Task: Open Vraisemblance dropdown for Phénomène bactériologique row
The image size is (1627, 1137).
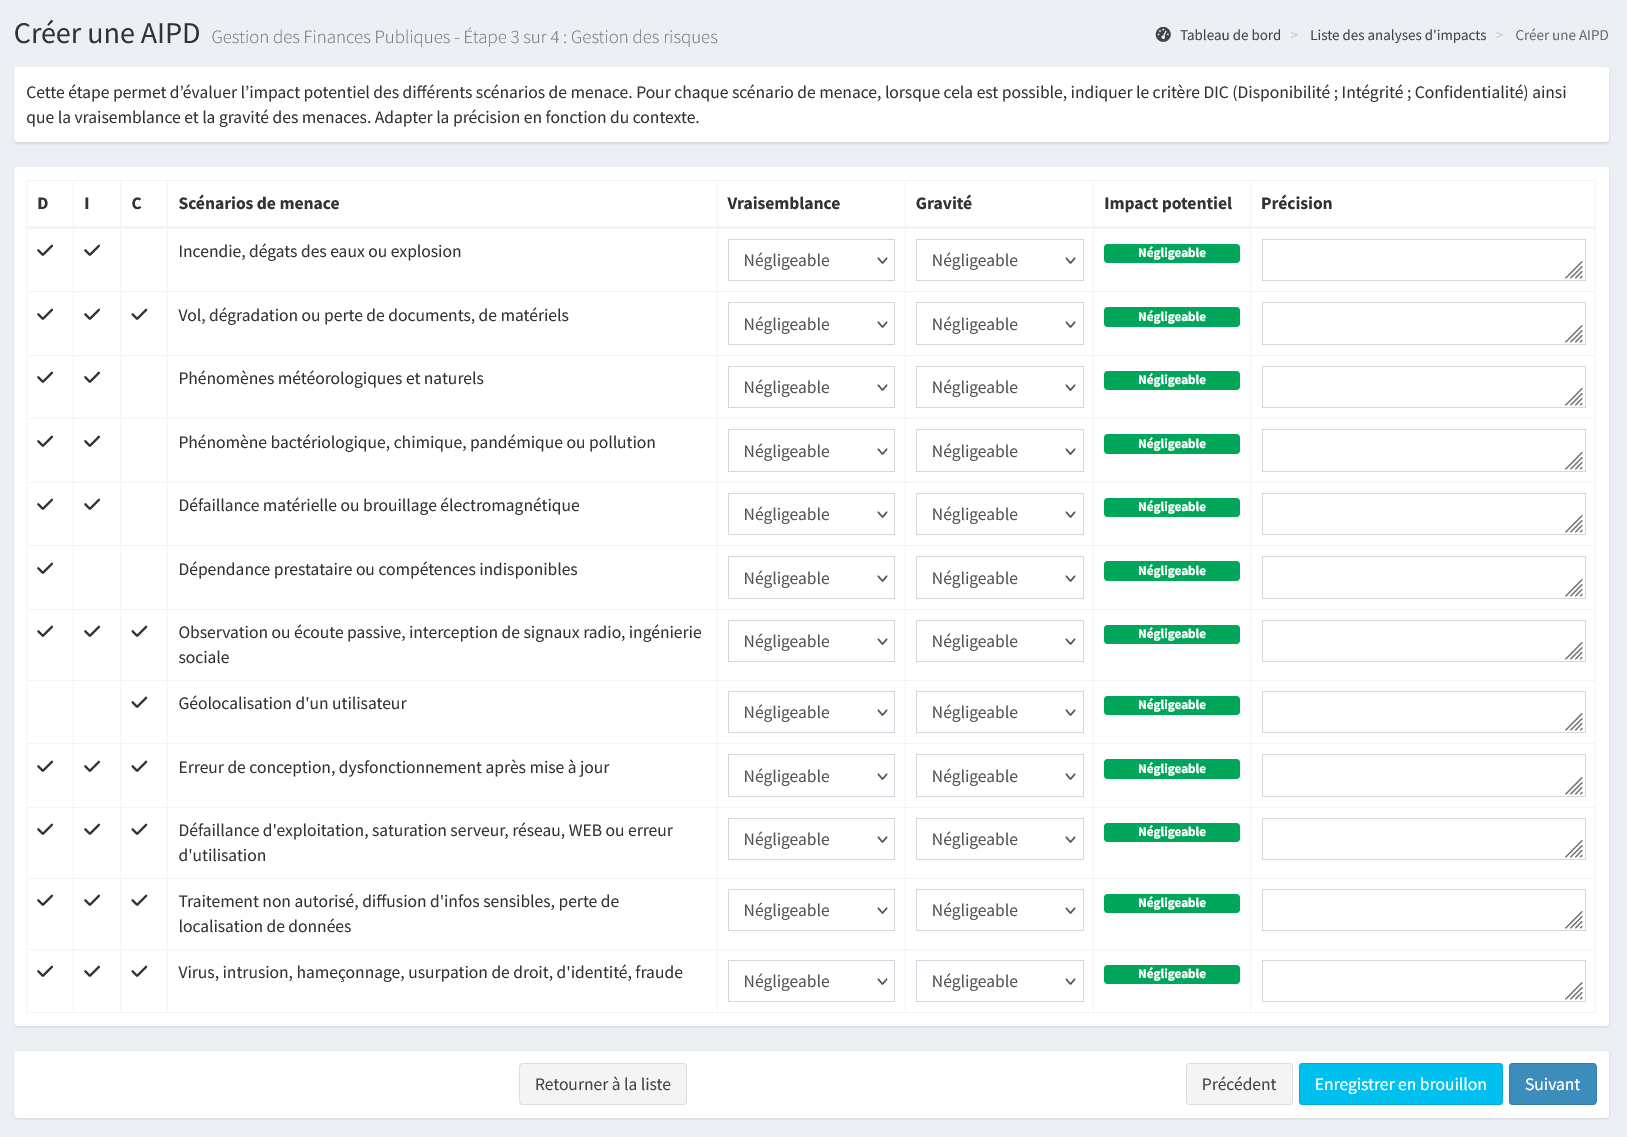Action: 811,451
